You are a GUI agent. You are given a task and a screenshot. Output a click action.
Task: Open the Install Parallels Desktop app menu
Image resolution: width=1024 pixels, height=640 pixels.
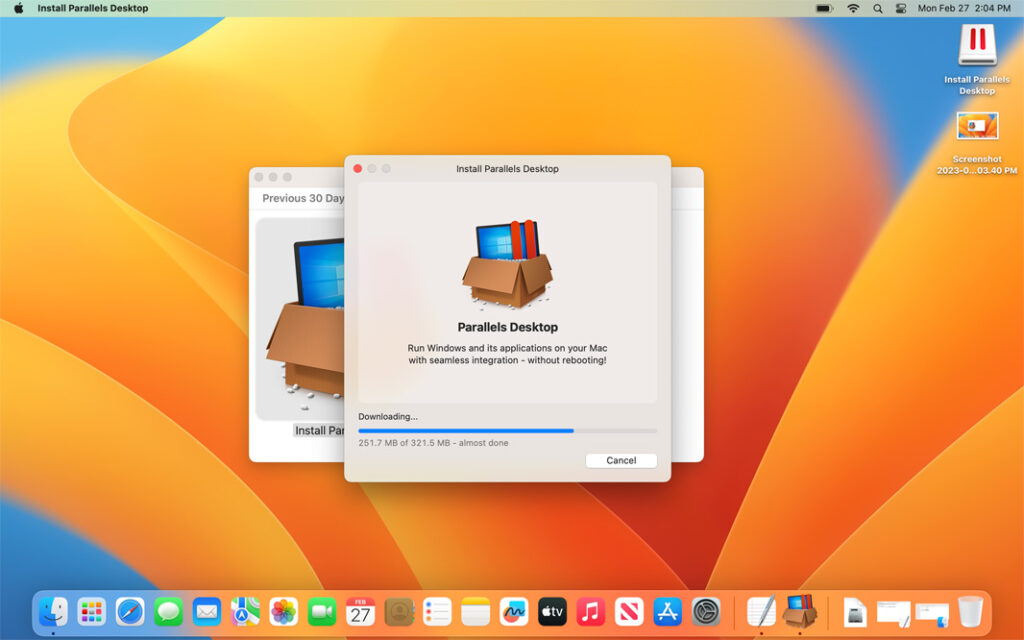tap(92, 8)
